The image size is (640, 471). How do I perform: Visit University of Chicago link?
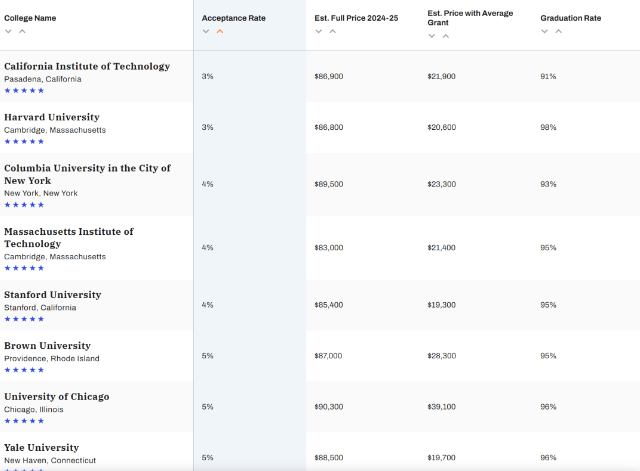[x=56, y=397]
